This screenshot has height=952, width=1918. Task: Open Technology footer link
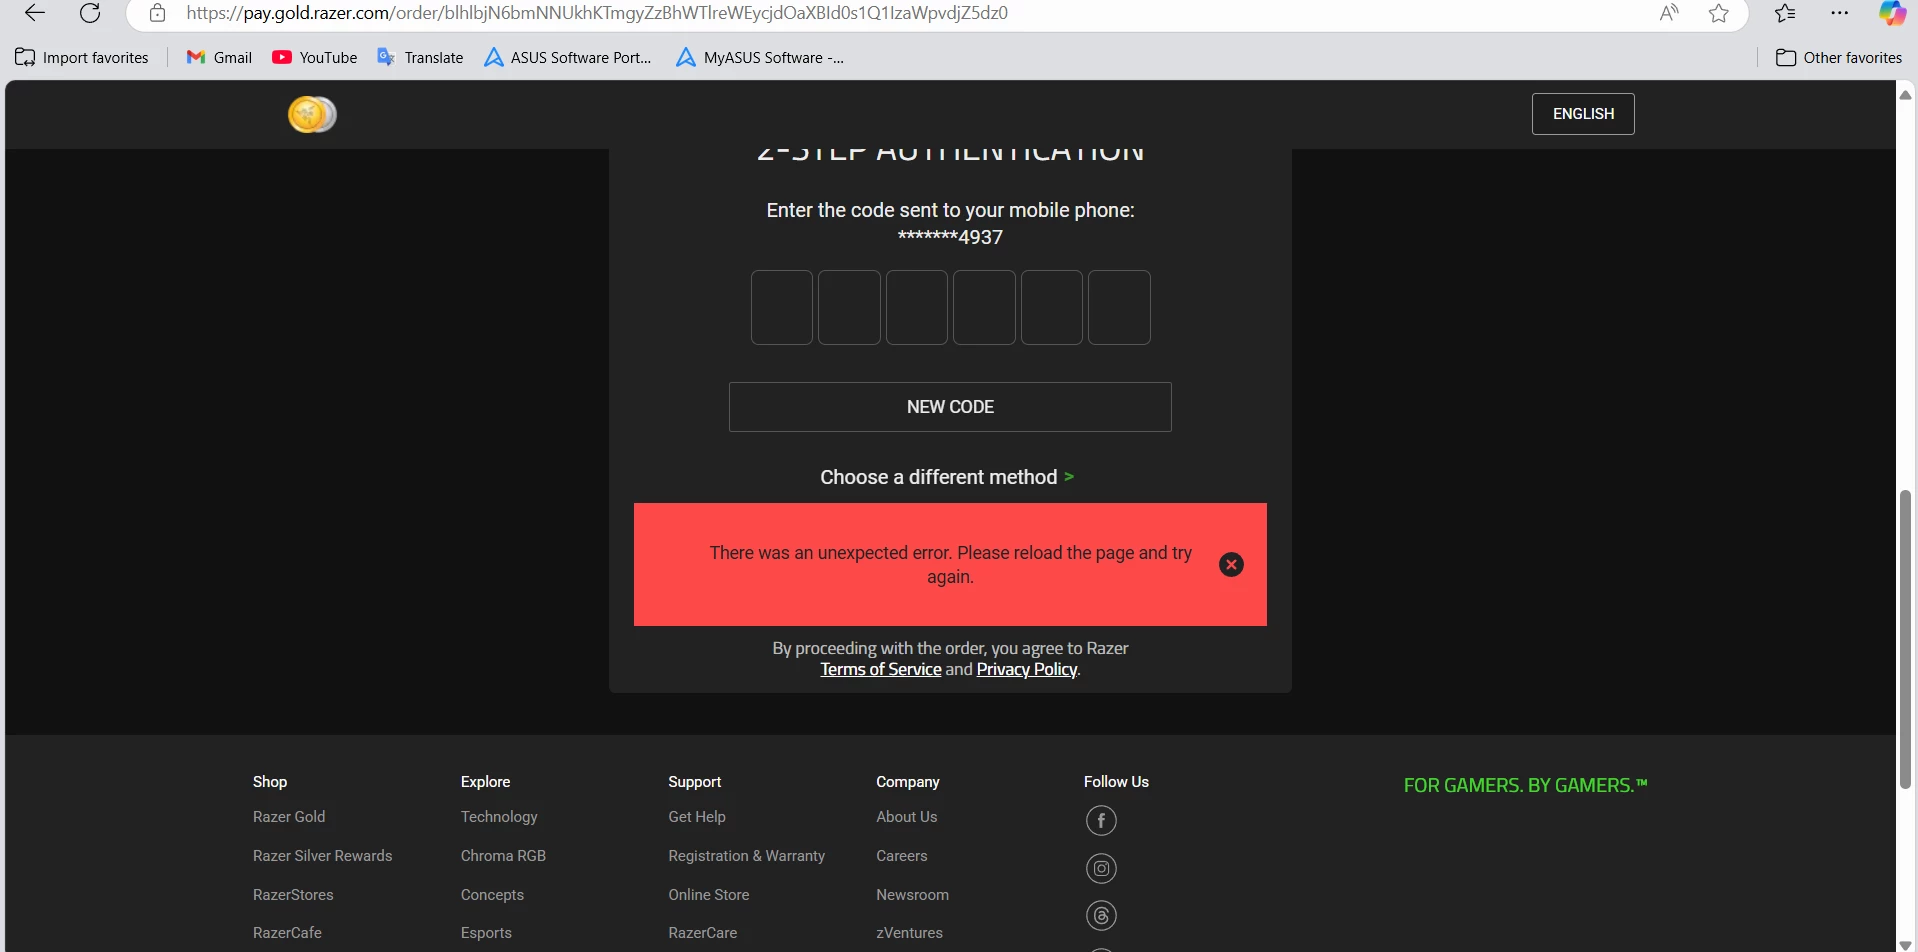(x=499, y=817)
